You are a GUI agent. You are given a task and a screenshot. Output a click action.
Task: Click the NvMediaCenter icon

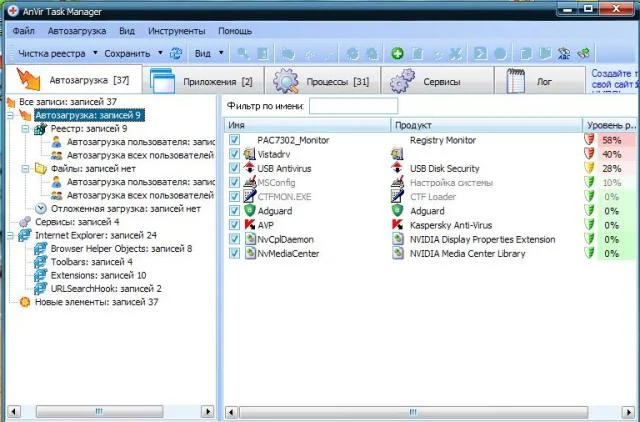pos(249,253)
